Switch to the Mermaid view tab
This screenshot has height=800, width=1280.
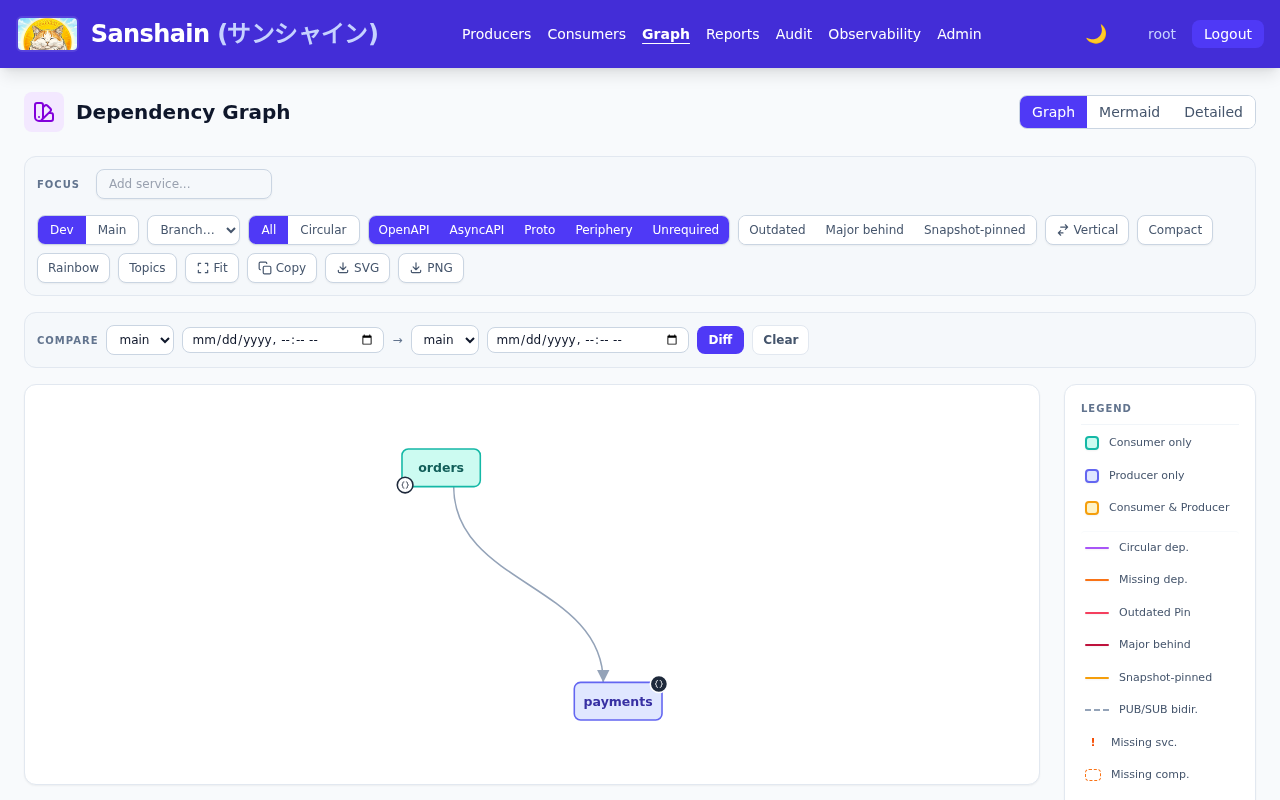[x=1129, y=112]
